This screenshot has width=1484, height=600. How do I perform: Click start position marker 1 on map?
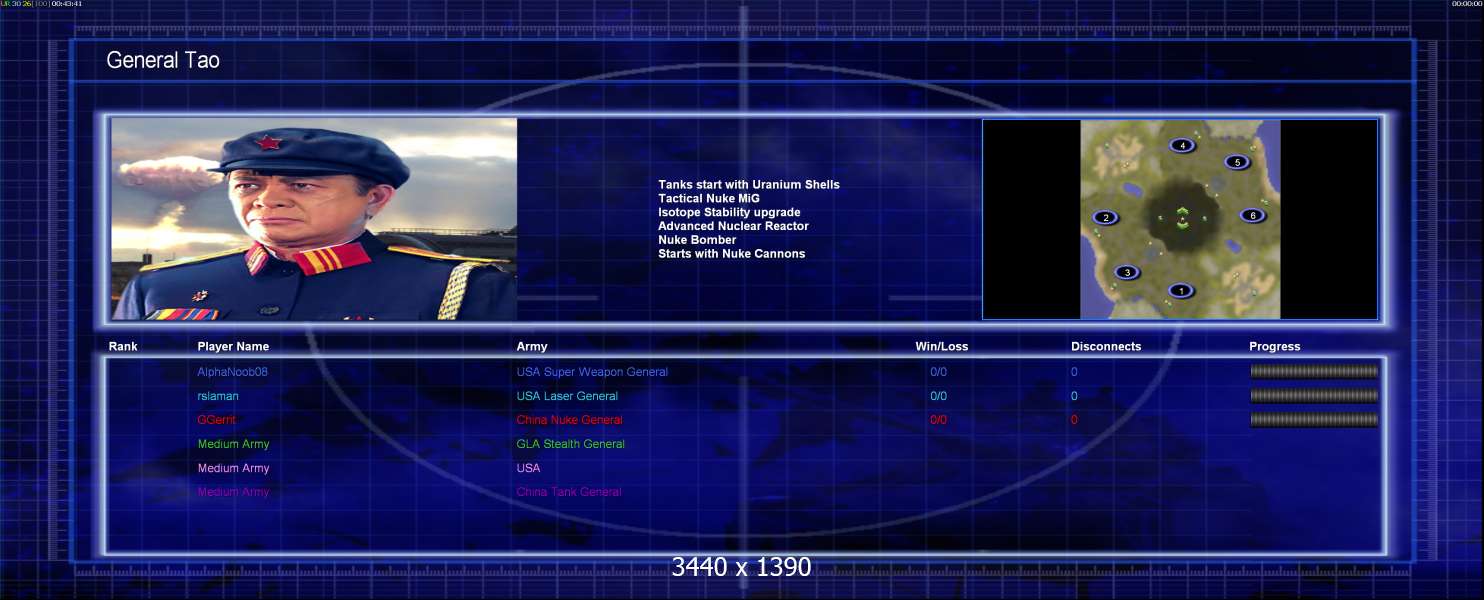(1181, 291)
